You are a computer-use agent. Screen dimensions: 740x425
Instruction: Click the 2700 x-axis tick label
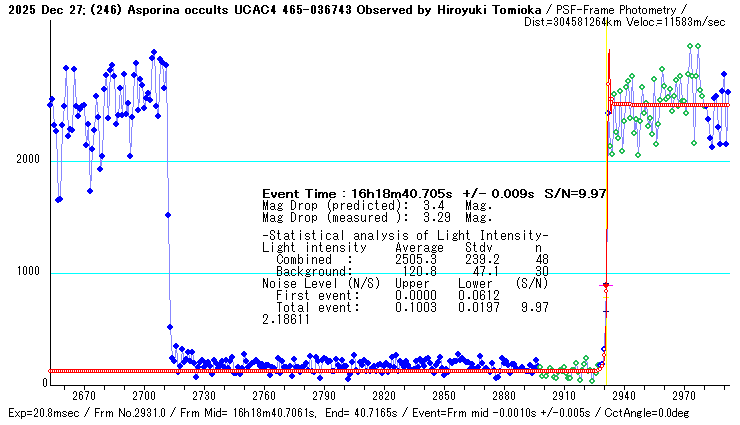[144, 396]
